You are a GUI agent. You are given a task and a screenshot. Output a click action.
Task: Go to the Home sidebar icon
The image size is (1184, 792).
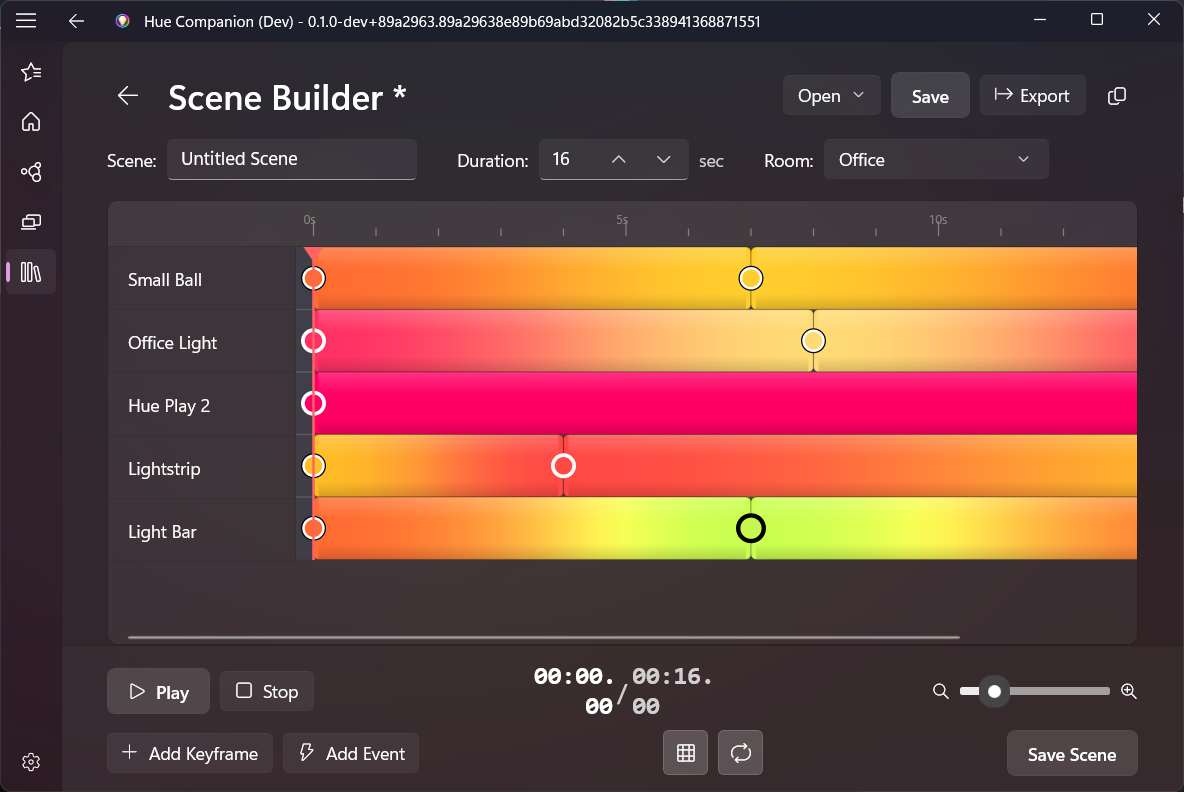[31, 122]
